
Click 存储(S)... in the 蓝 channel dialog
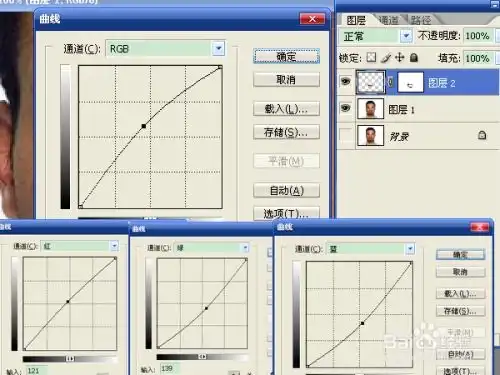(460, 311)
